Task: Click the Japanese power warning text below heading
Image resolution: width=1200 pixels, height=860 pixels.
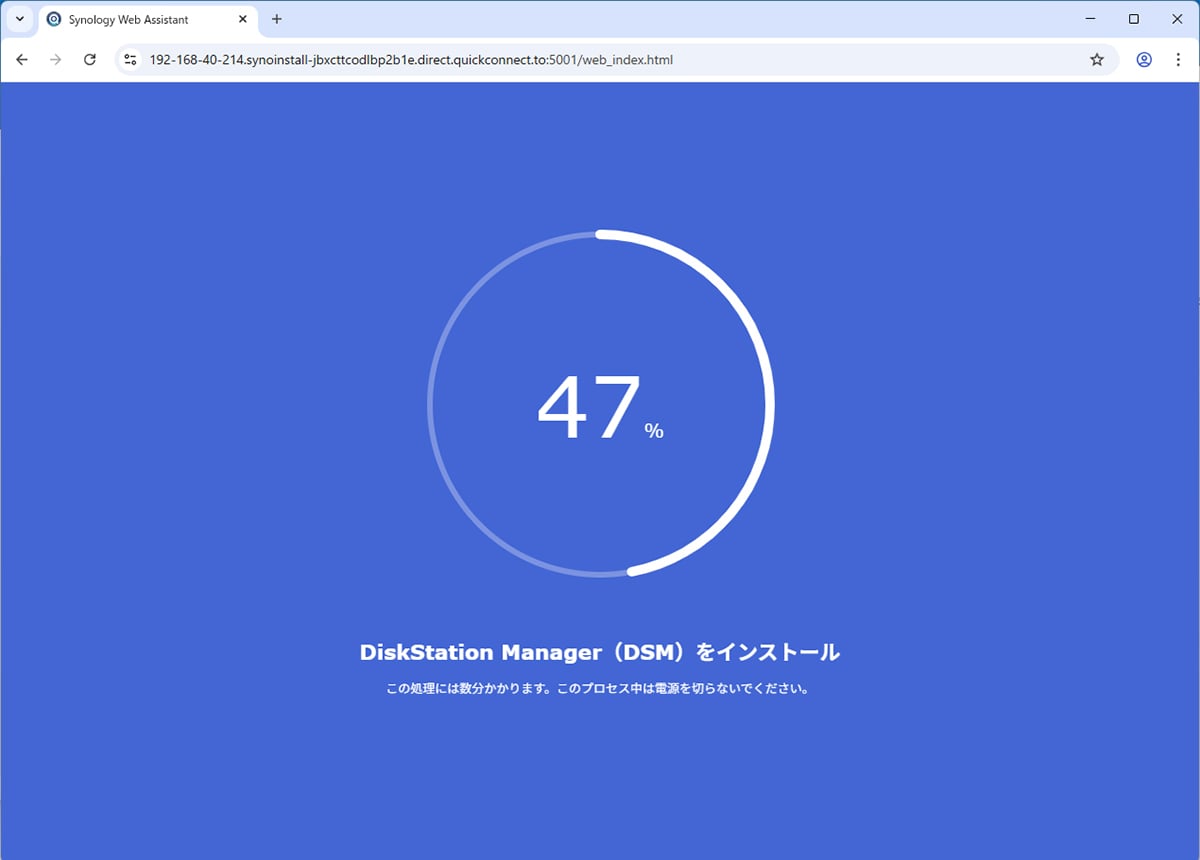Action: tap(597, 689)
